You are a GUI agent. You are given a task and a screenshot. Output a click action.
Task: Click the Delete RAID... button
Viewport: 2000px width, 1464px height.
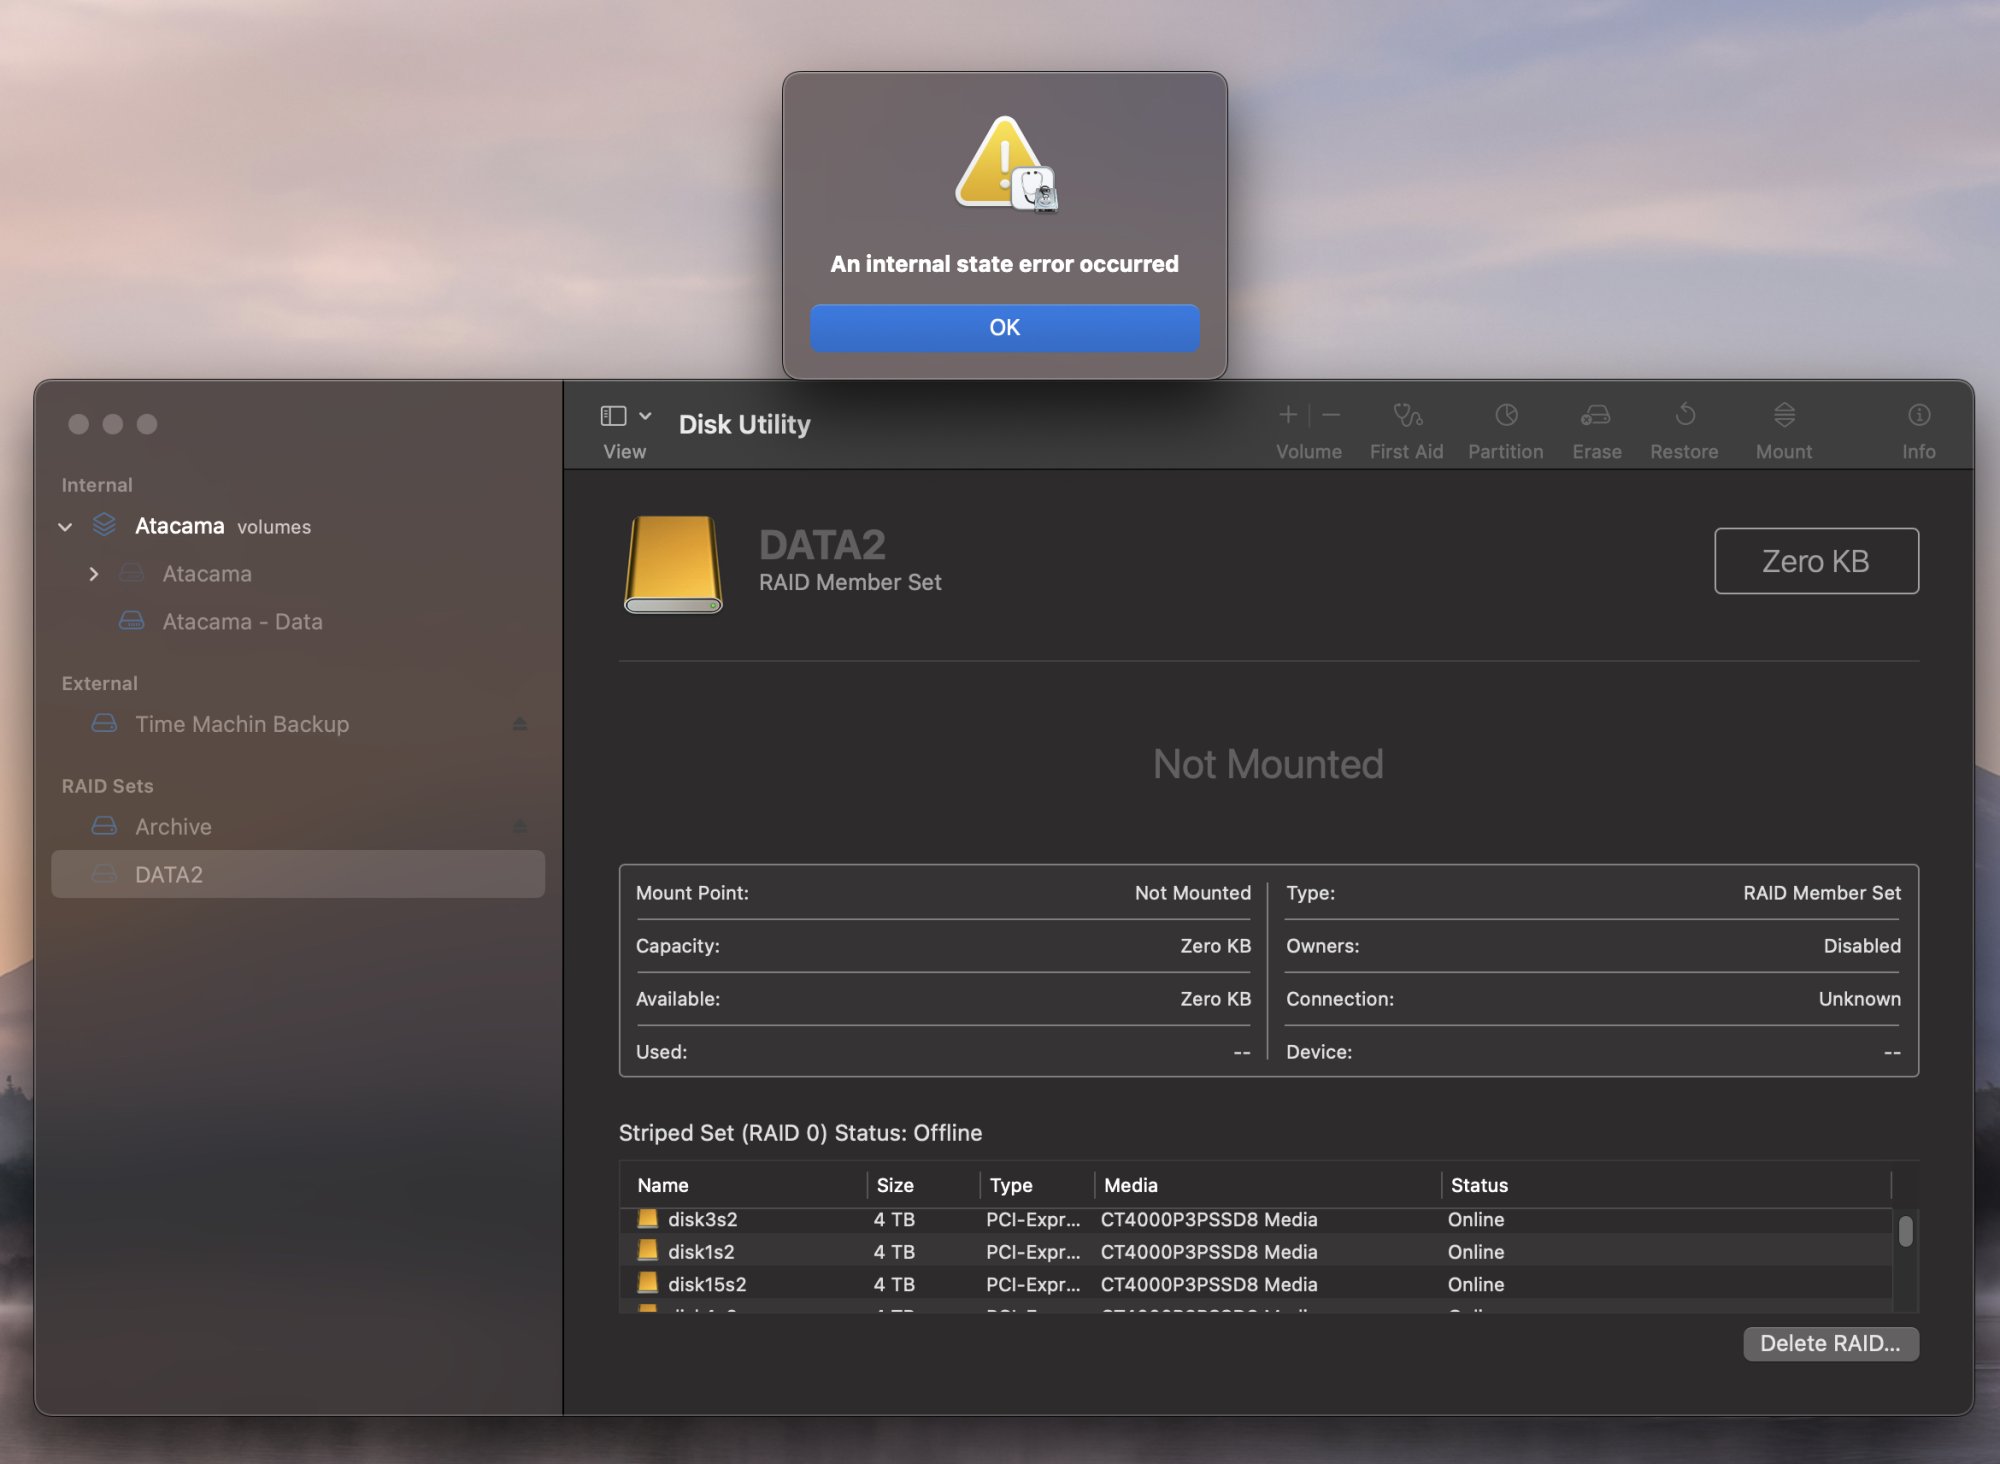pyautogui.click(x=1830, y=1344)
